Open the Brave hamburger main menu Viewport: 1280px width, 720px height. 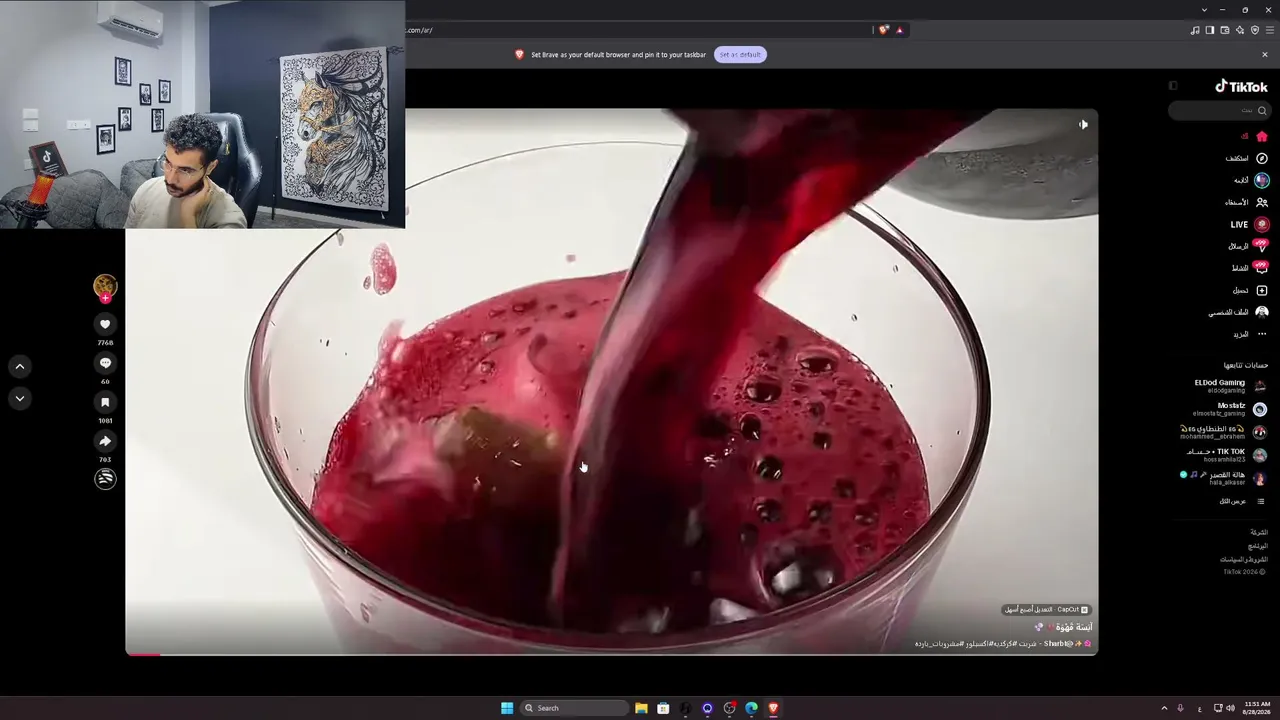(1270, 30)
